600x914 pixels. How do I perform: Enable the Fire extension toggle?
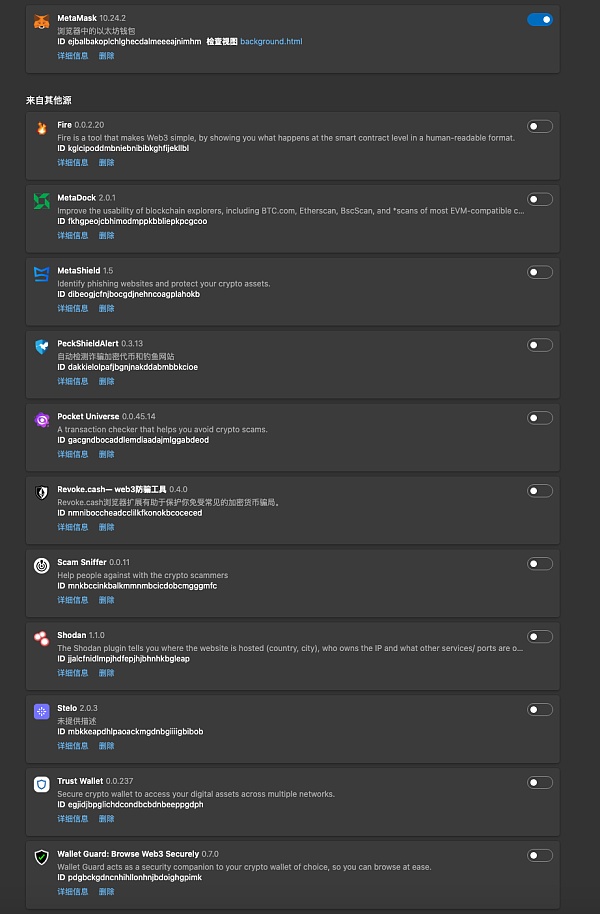(x=540, y=126)
